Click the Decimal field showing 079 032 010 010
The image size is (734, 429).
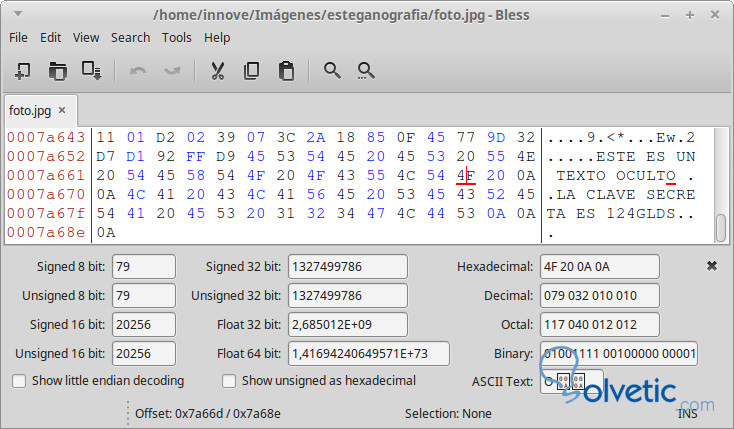[x=600, y=296]
